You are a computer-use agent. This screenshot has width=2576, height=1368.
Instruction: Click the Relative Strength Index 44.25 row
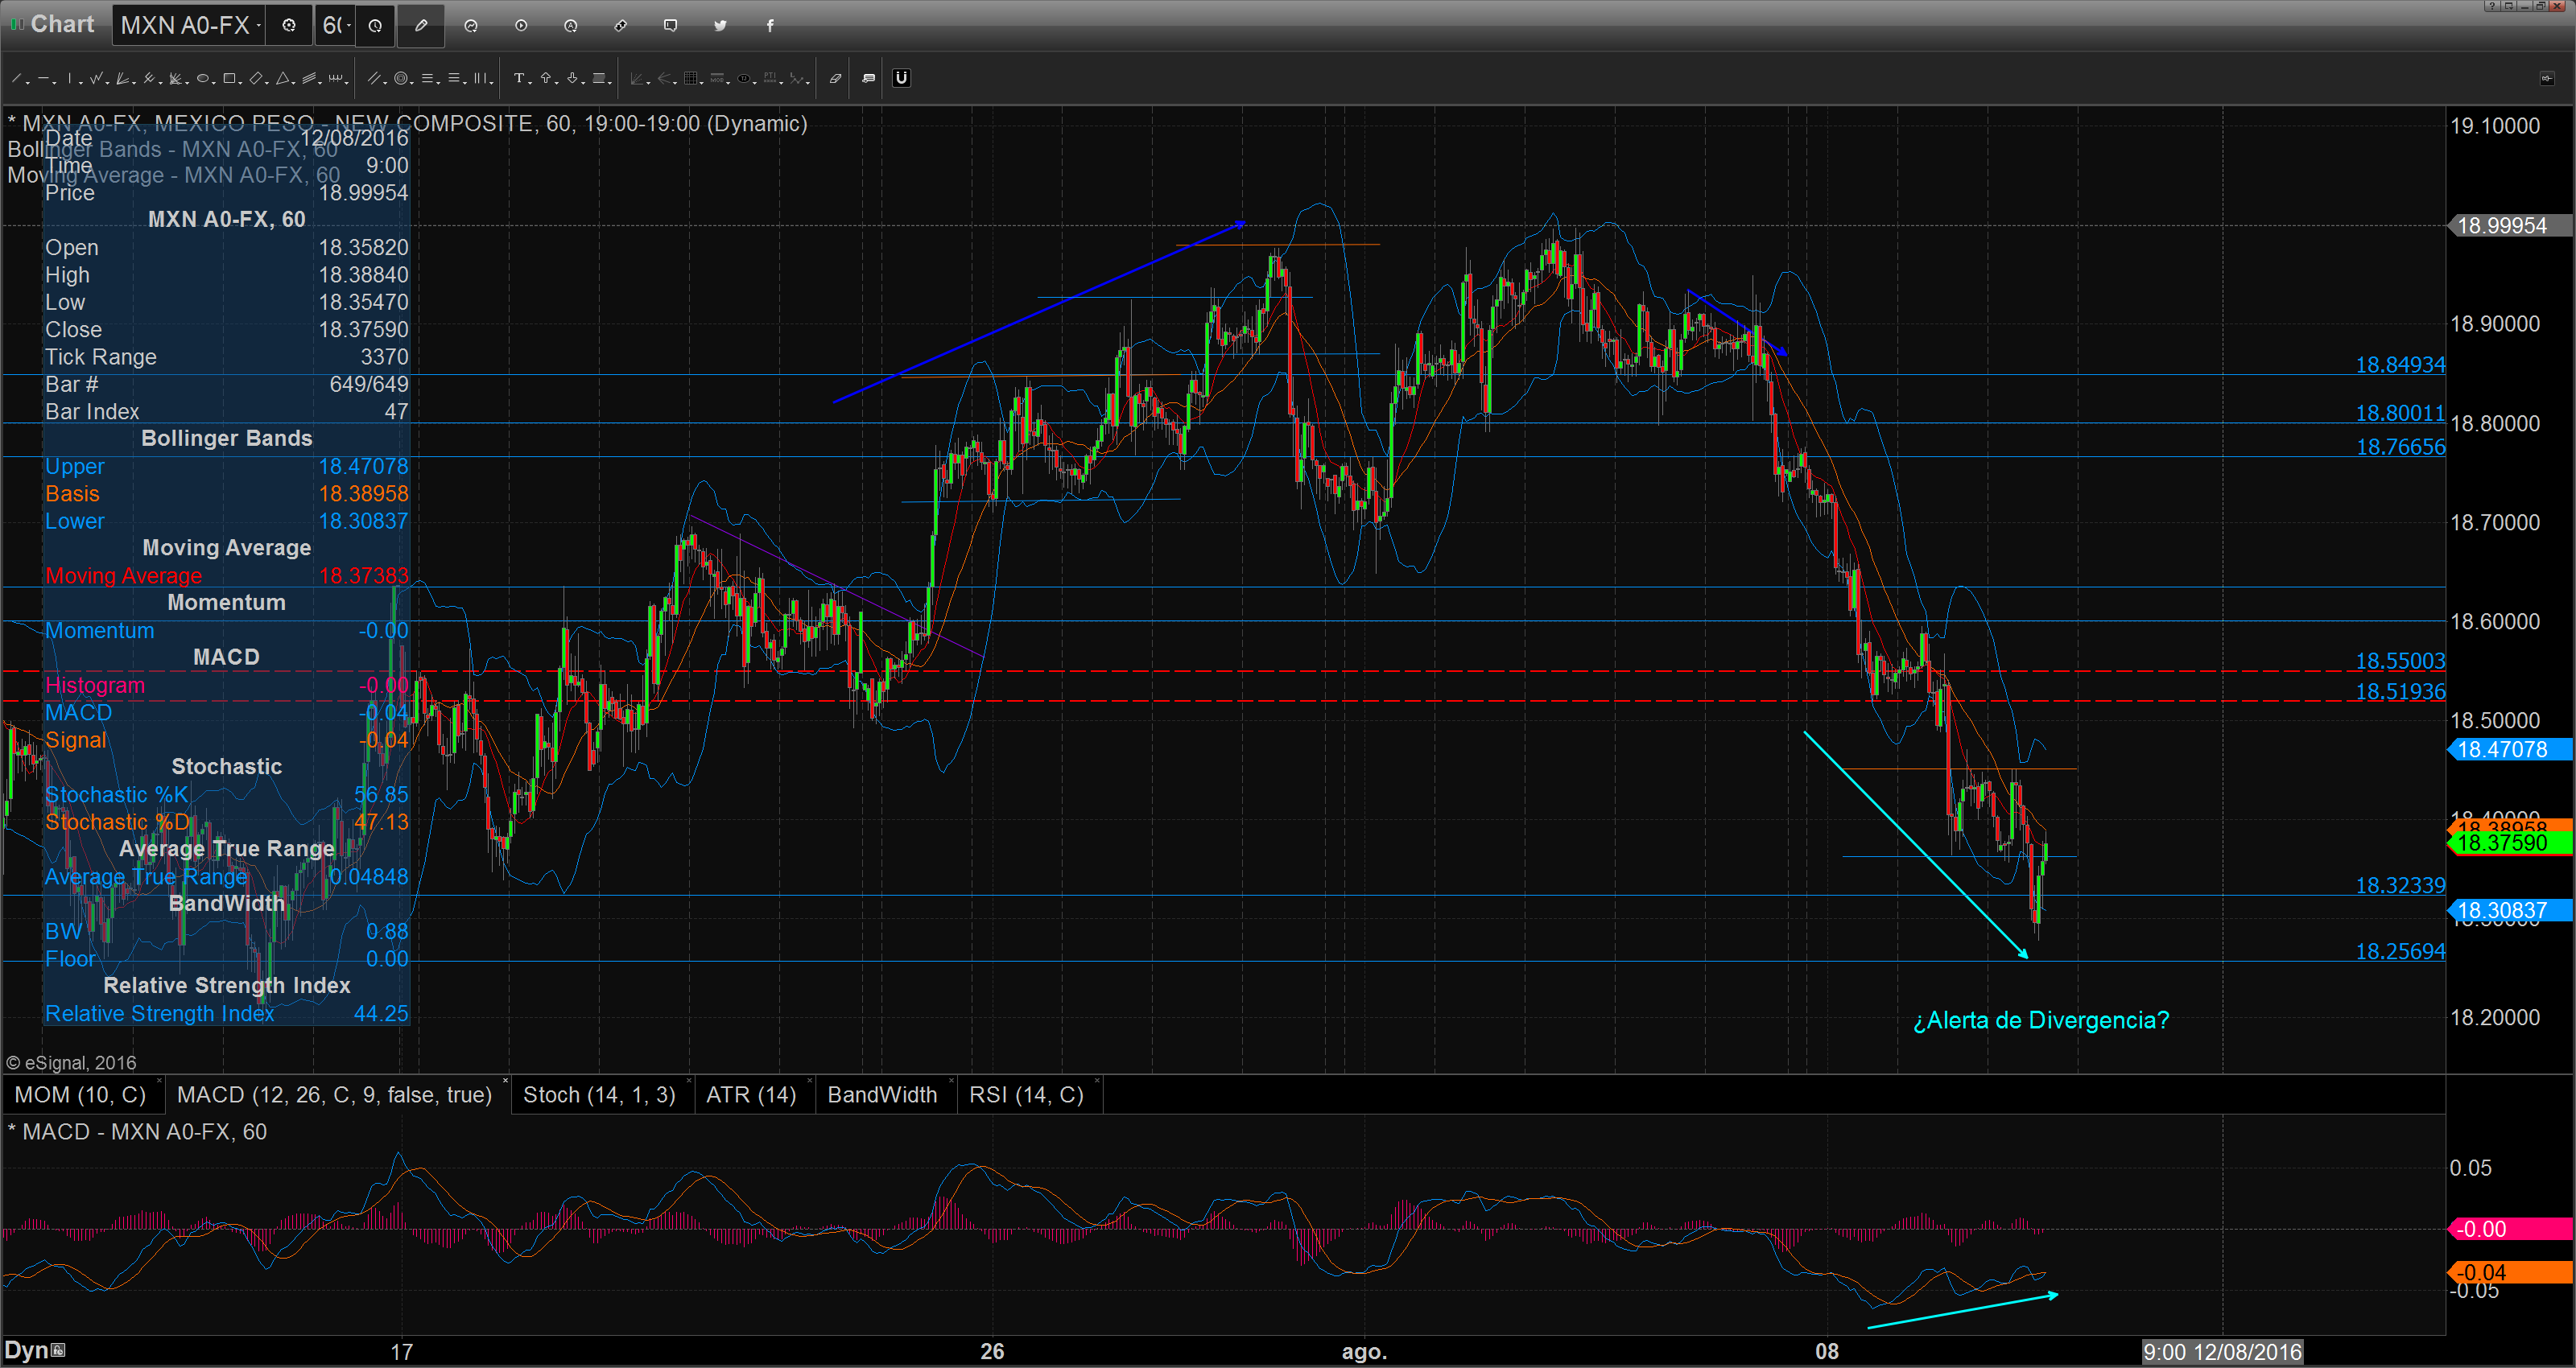pyautogui.click(x=227, y=1014)
